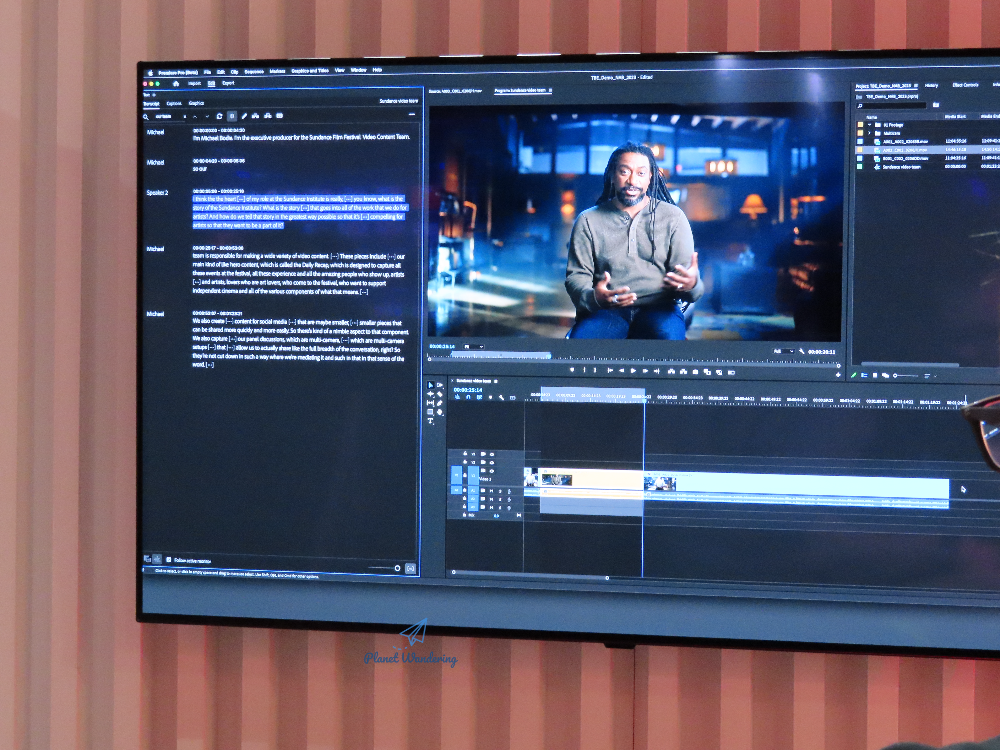The width and height of the screenshot is (1000, 750).
Task: Open the File menu
Action: [x=207, y=72]
